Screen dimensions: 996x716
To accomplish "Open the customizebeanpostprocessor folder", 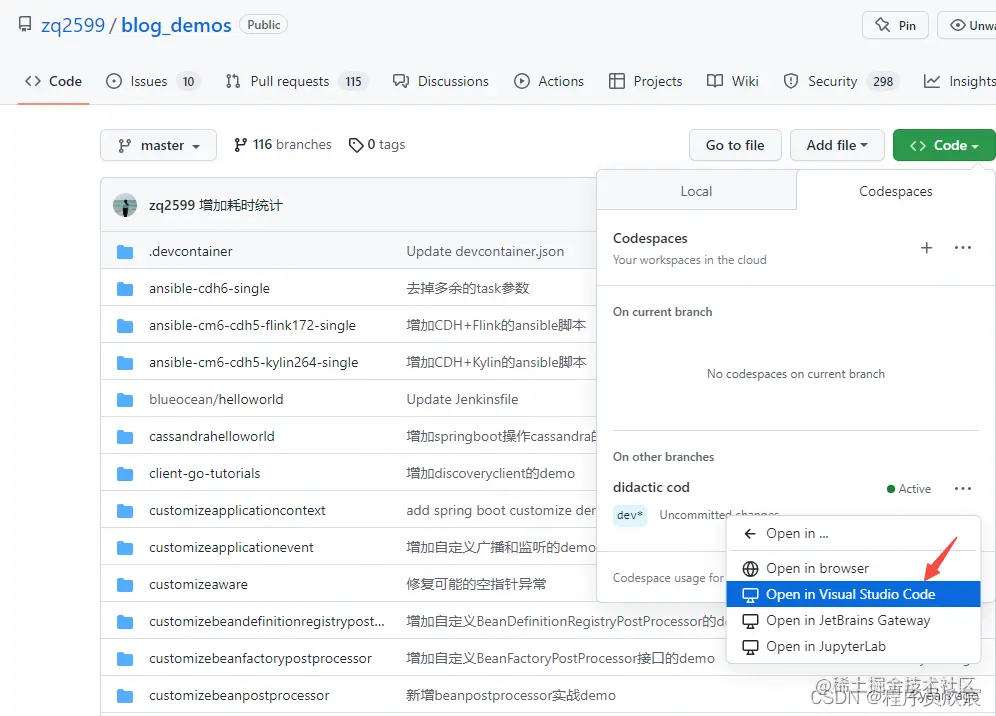I will pyautogui.click(x=239, y=696).
